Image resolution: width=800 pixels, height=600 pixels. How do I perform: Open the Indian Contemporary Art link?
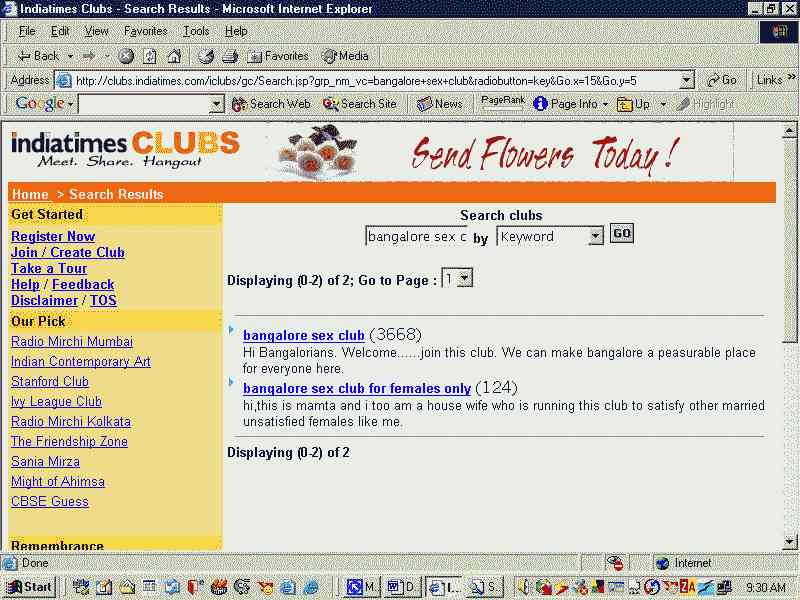[x=81, y=362]
